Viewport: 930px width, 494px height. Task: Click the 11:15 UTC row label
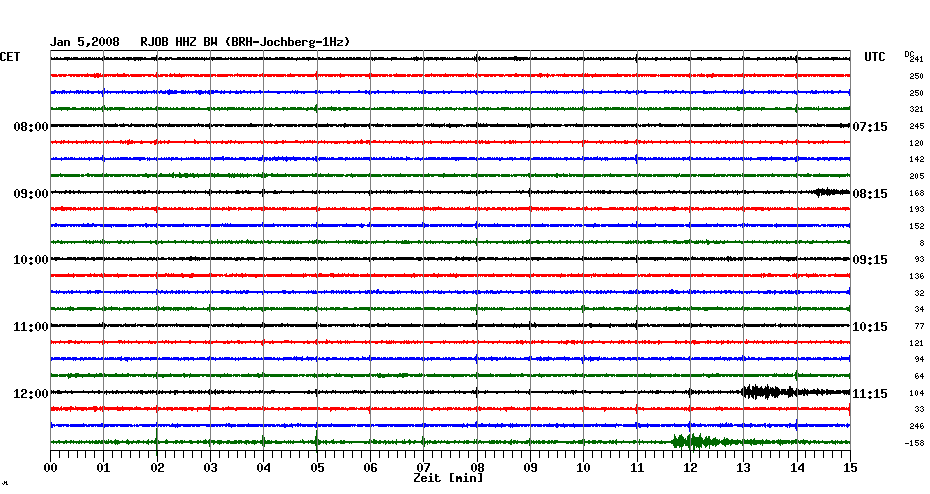[870, 393]
